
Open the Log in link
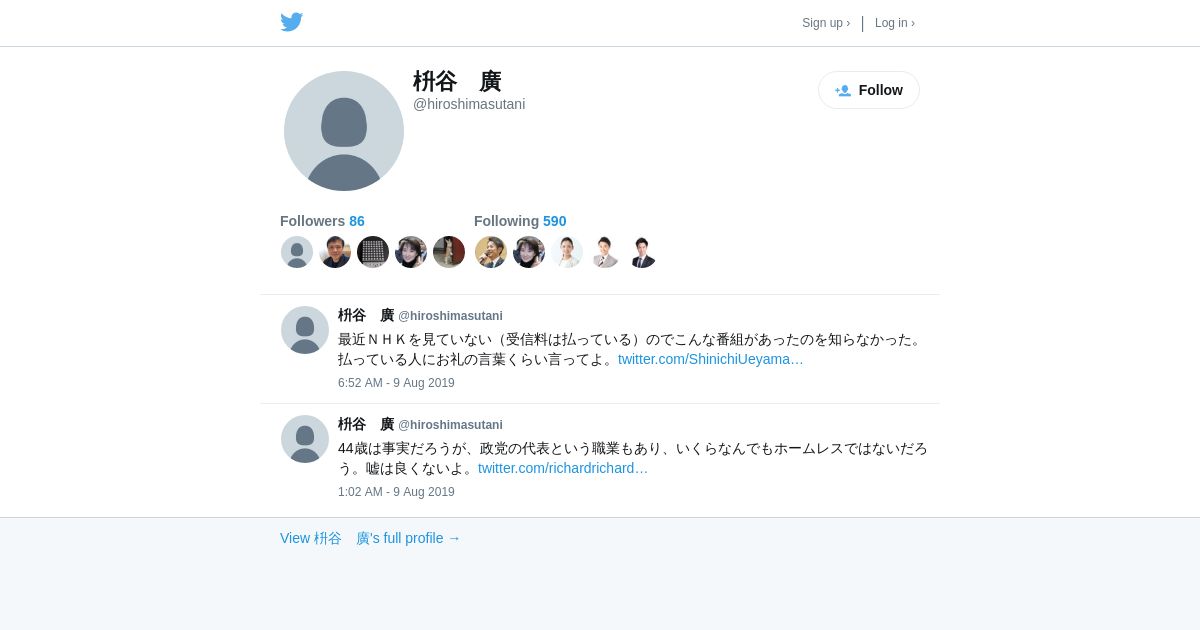coord(895,23)
